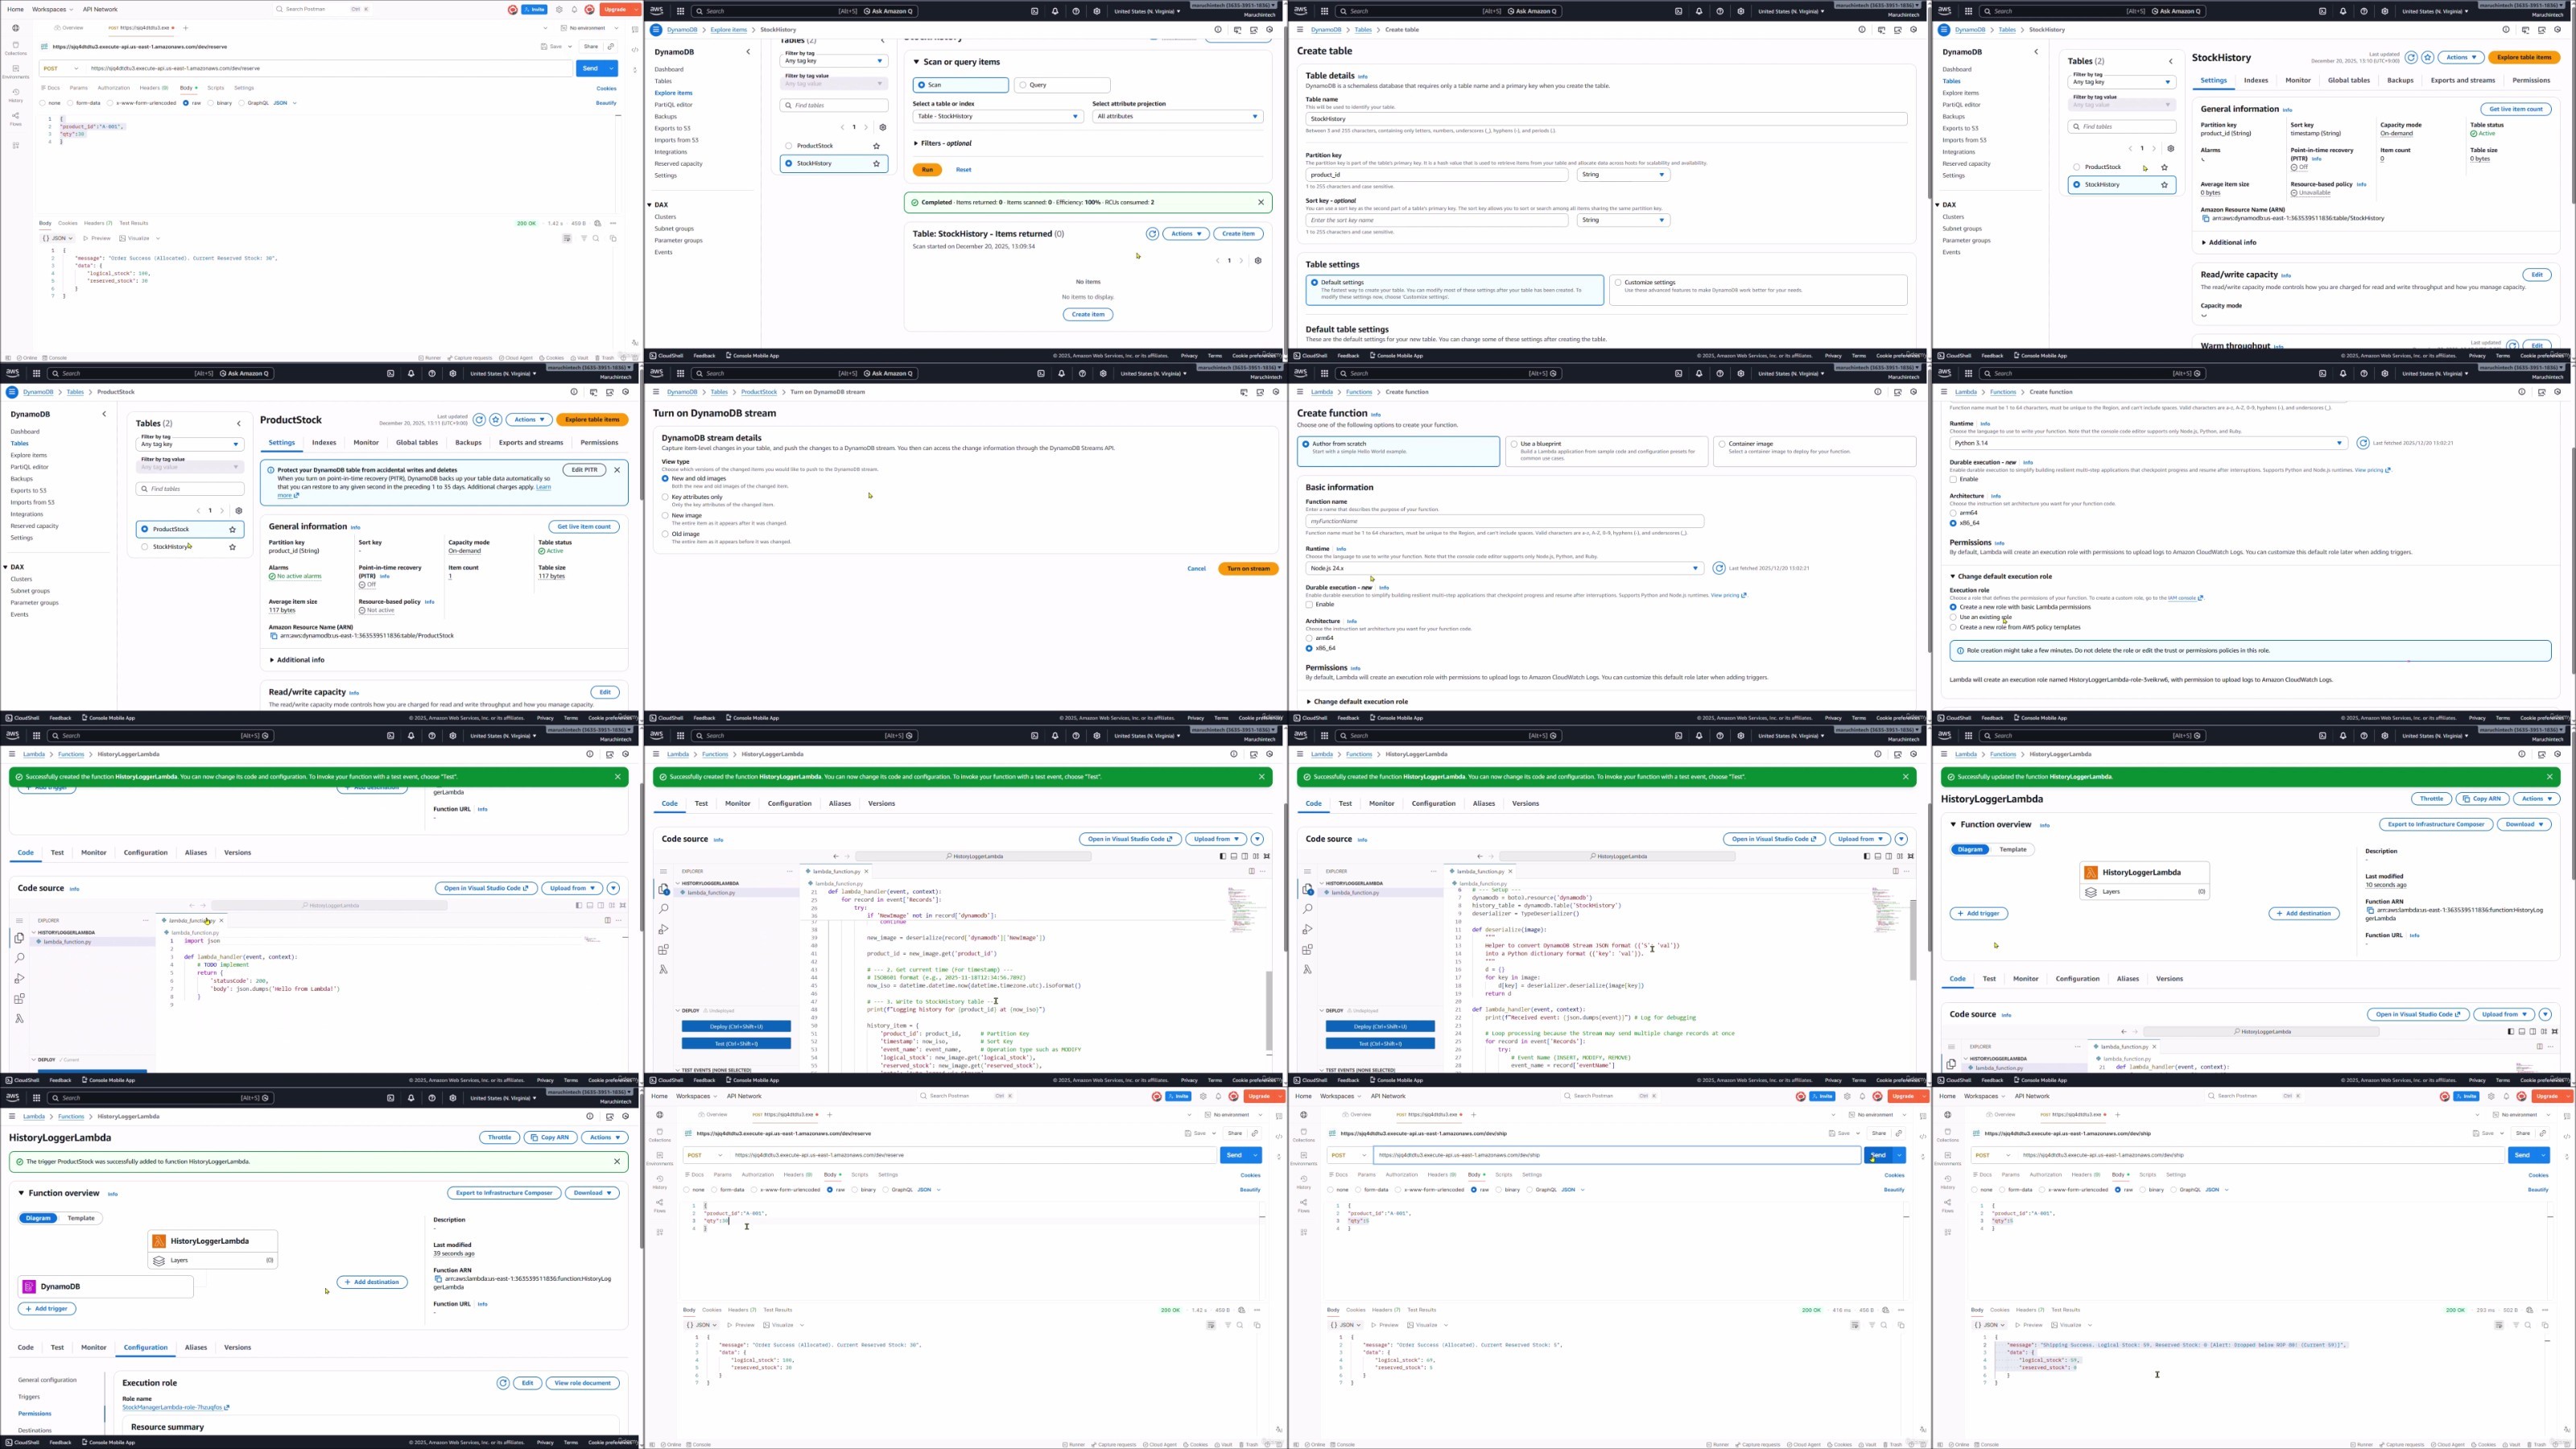This screenshot has height=1449, width=2576.
Task: Select Use an existing role option
Action: (1953, 617)
